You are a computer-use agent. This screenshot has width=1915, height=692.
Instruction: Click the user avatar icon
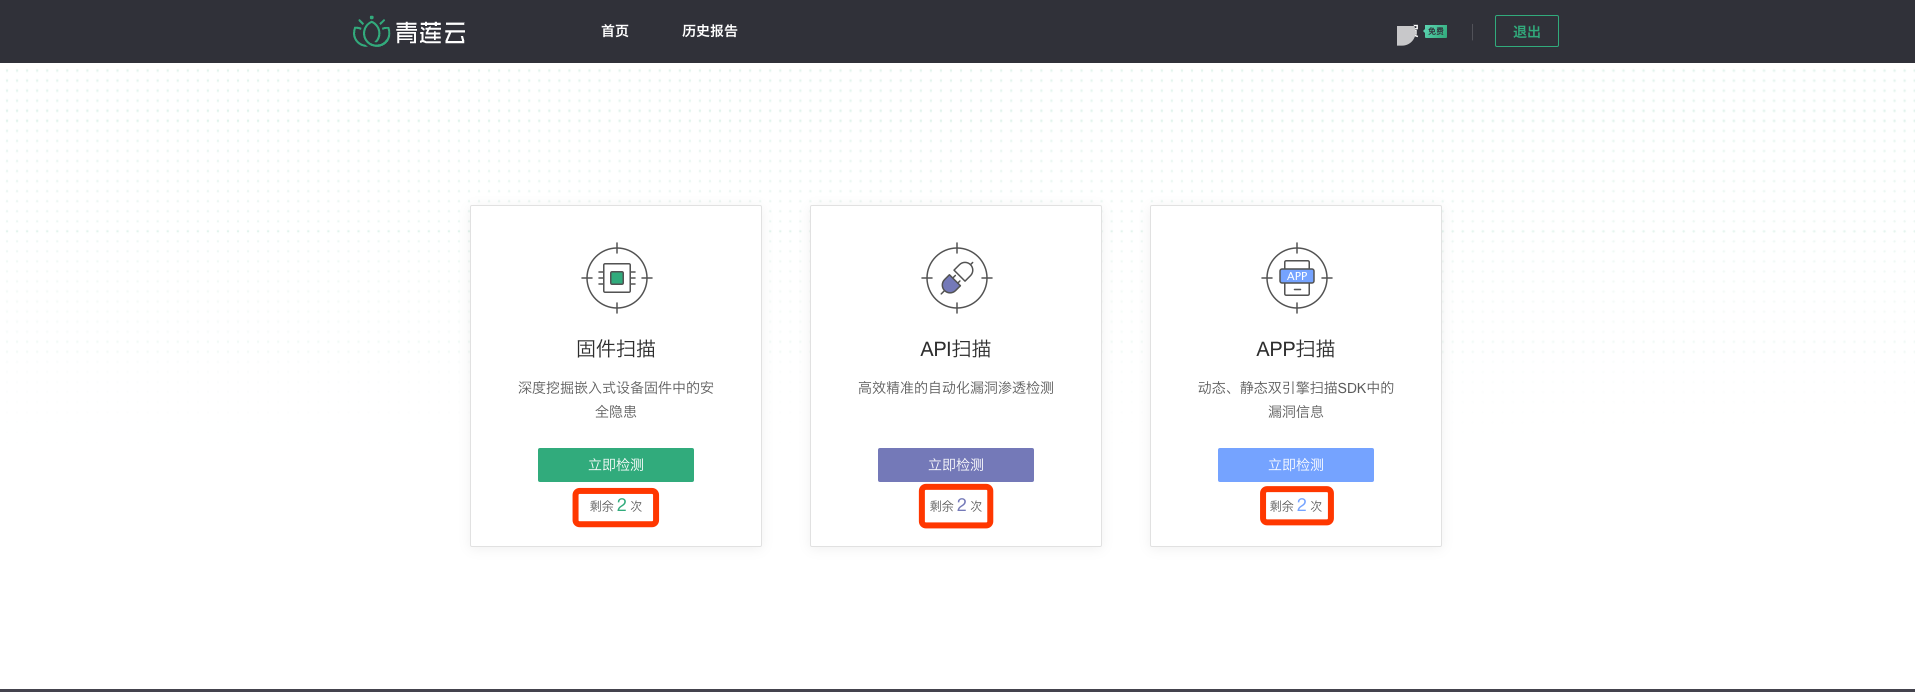point(1407,35)
